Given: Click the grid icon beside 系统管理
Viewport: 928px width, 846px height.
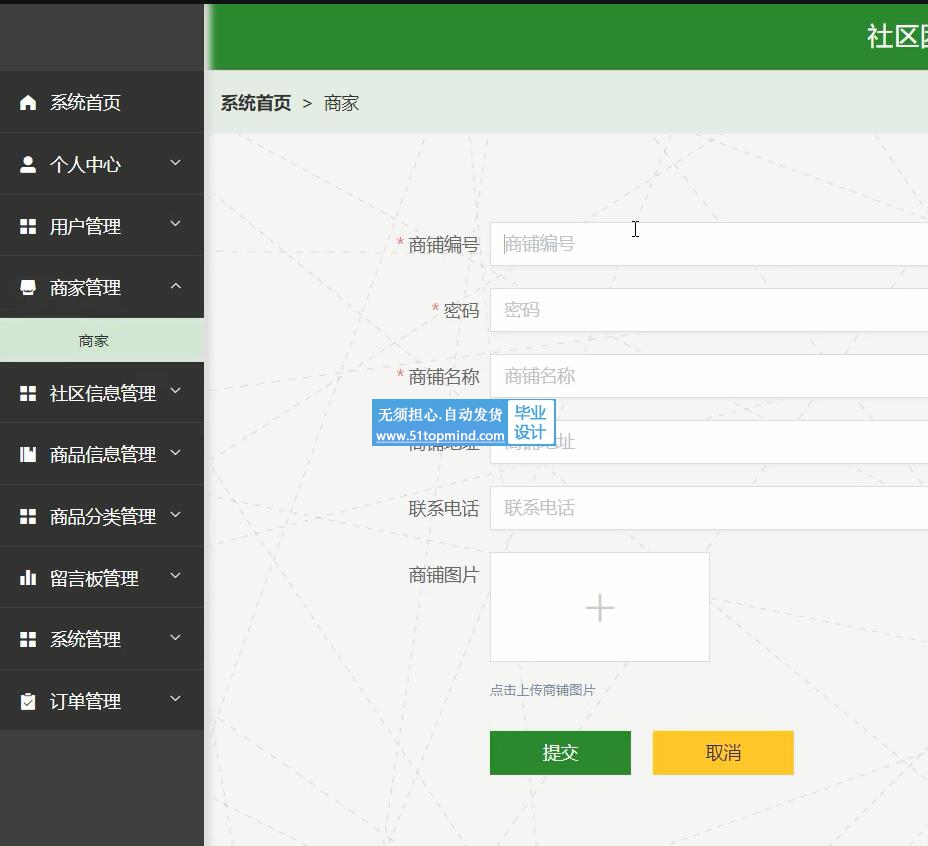Looking at the screenshot, I should click(x=28, y=639).
